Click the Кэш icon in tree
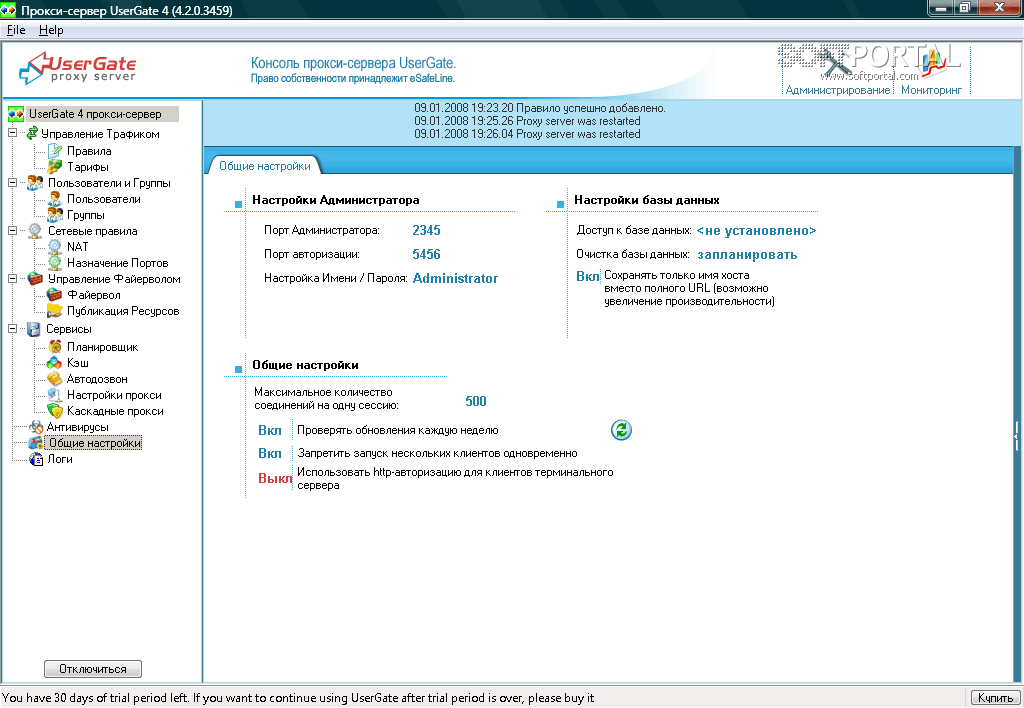 pos(55,362)
